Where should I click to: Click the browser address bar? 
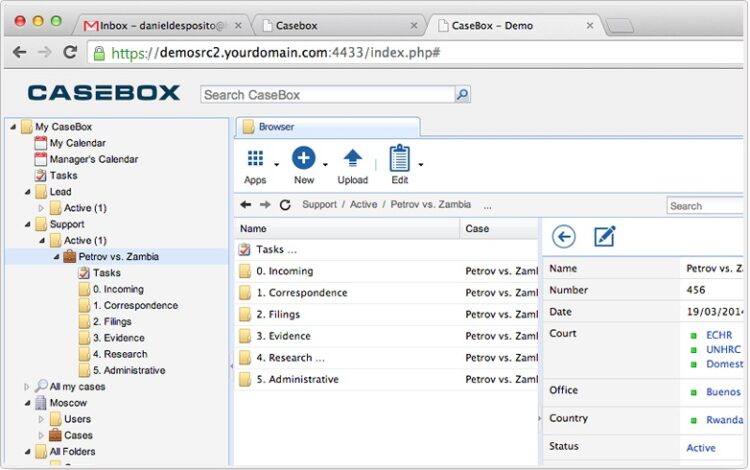(x=415, y=53)
